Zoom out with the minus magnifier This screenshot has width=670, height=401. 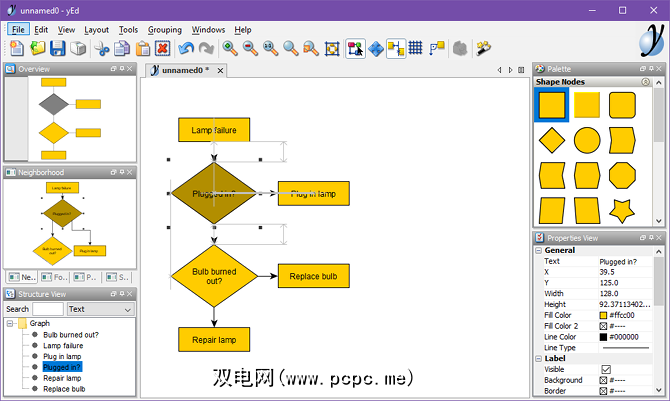(x=250, y=48)
